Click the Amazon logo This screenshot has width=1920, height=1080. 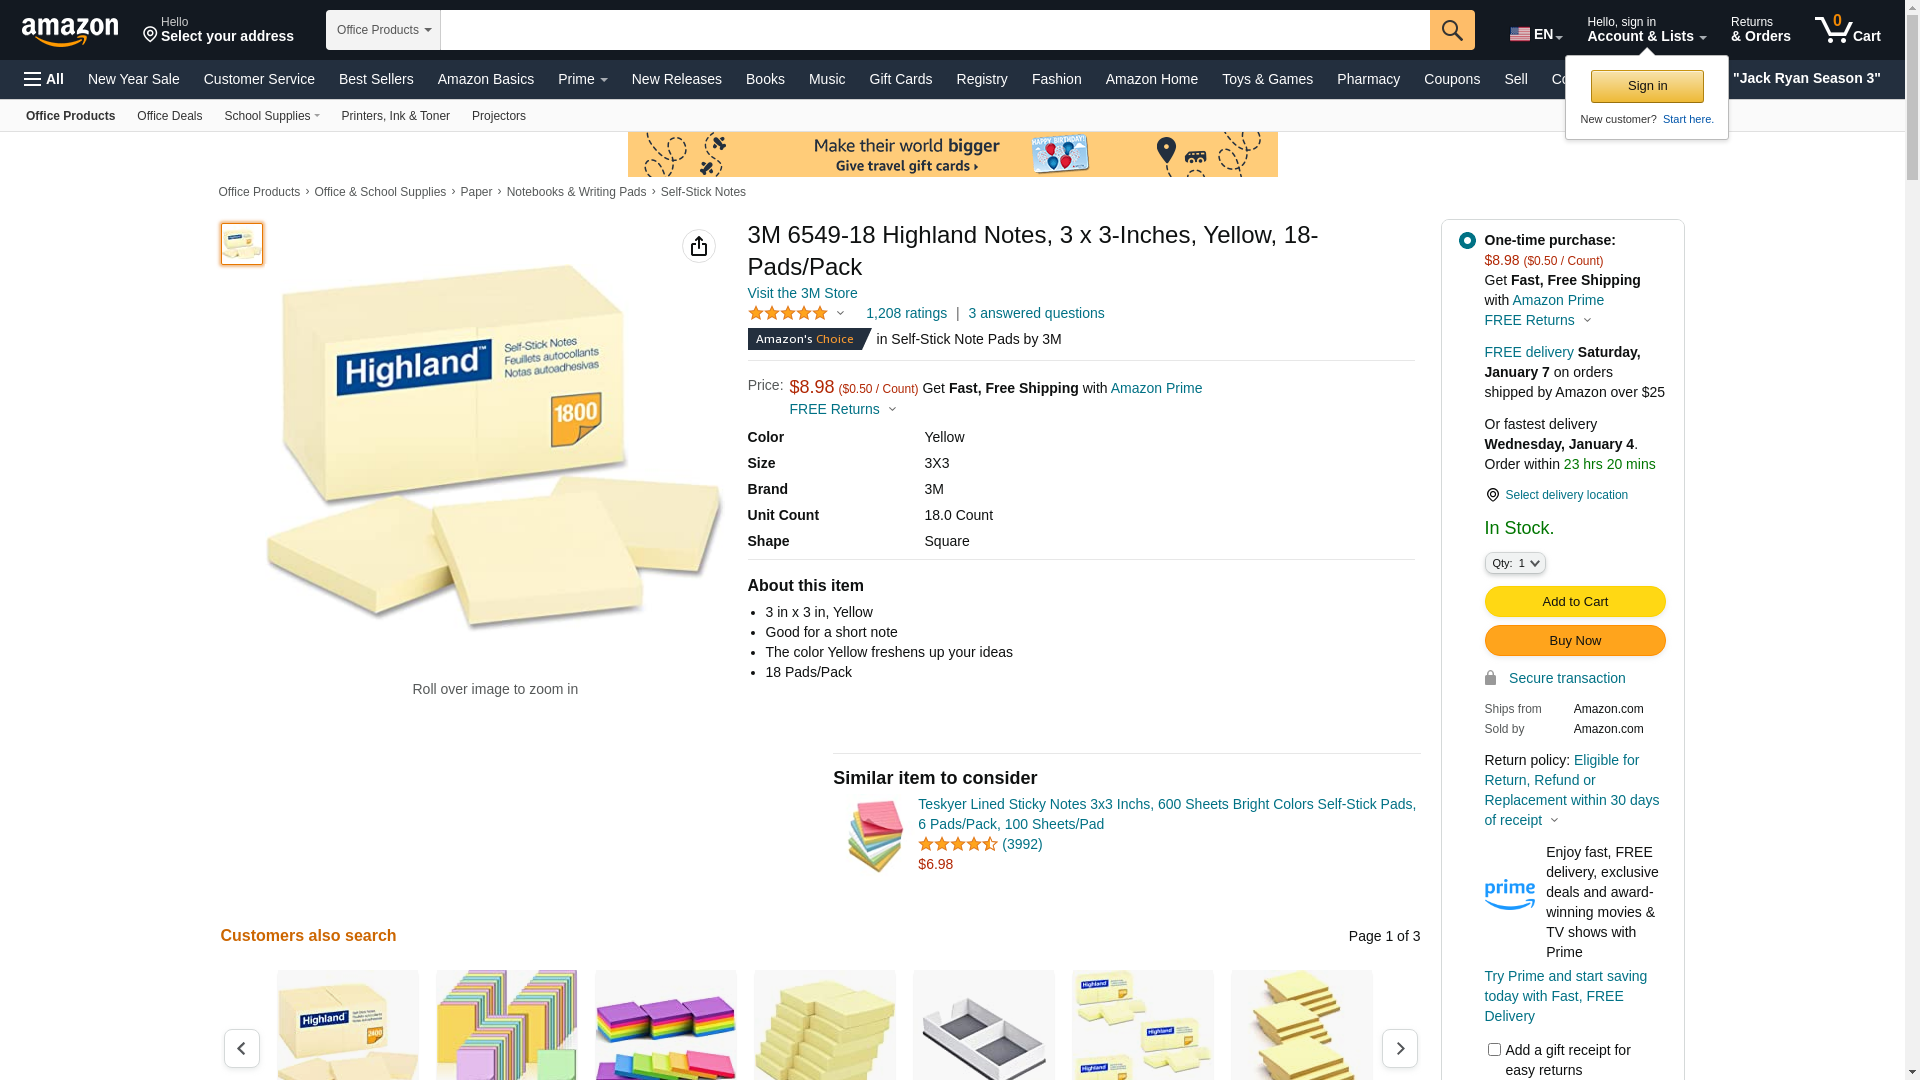pyautogui.click(x=70, y=31)
